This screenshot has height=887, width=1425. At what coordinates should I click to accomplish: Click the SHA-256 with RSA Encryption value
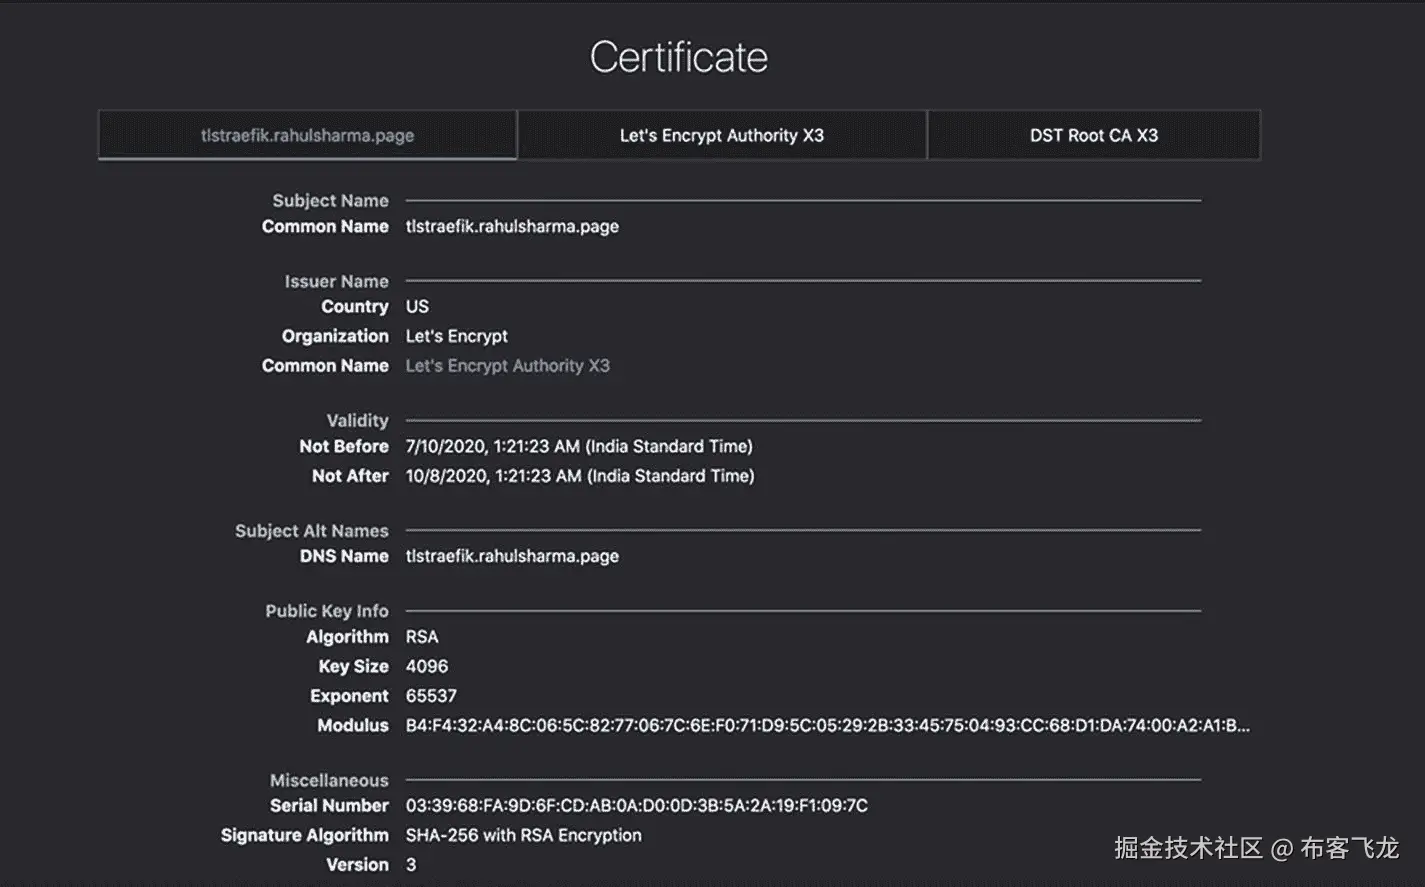(523, 835)
